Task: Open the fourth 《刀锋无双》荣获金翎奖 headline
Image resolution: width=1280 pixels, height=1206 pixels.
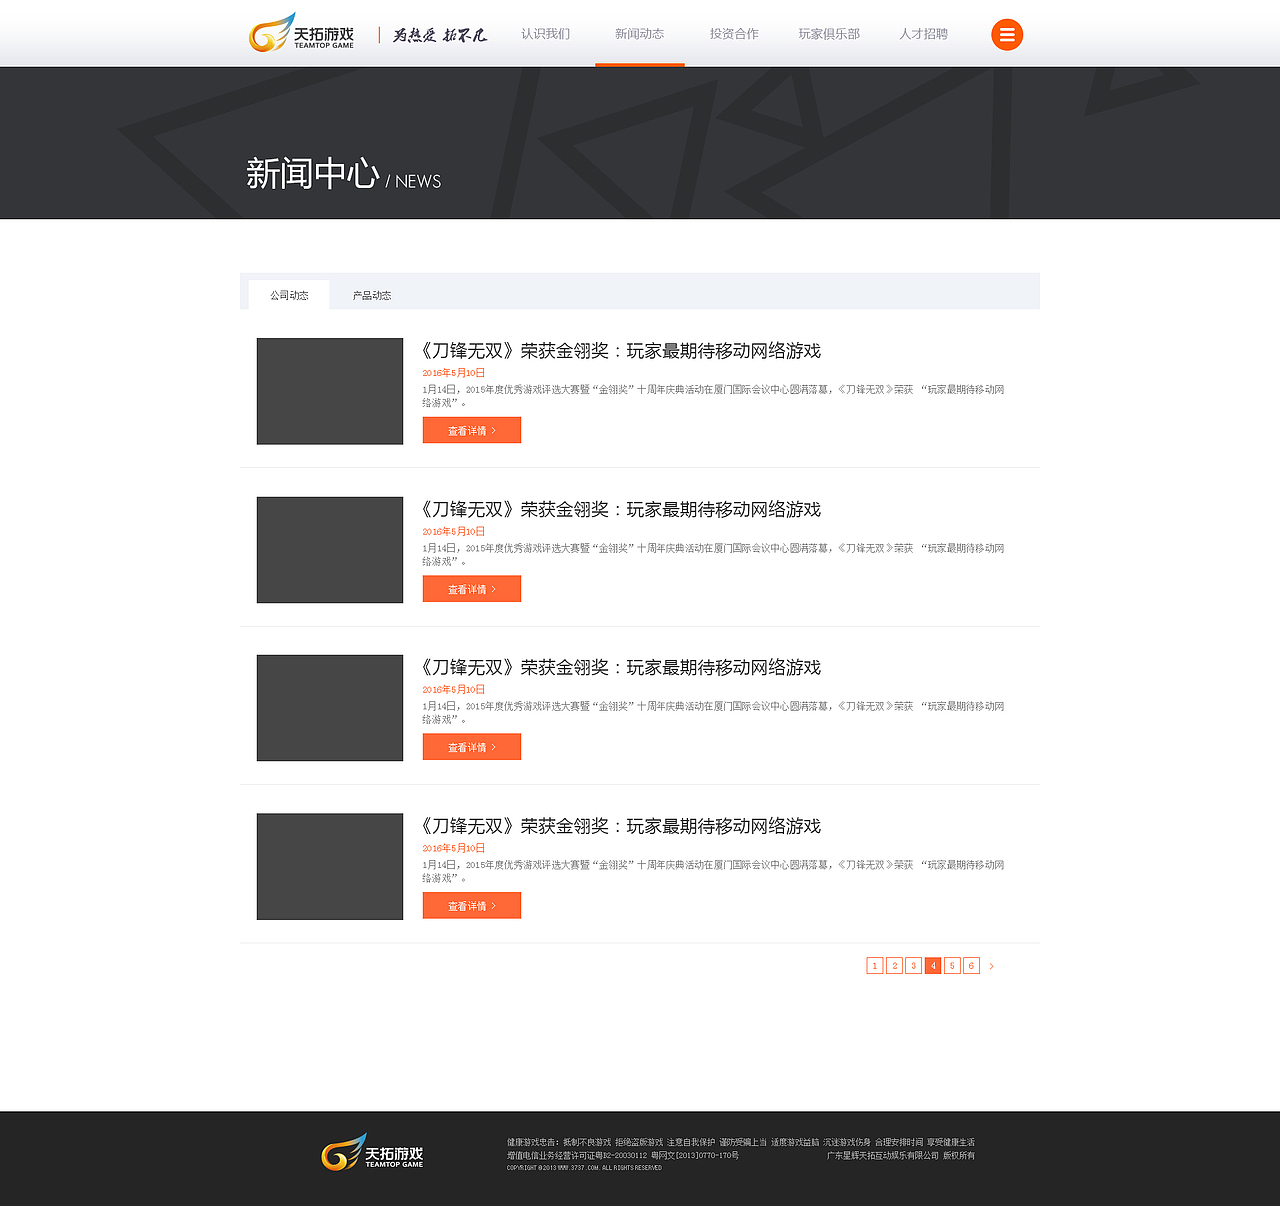Action: click(x=621, y=826)
